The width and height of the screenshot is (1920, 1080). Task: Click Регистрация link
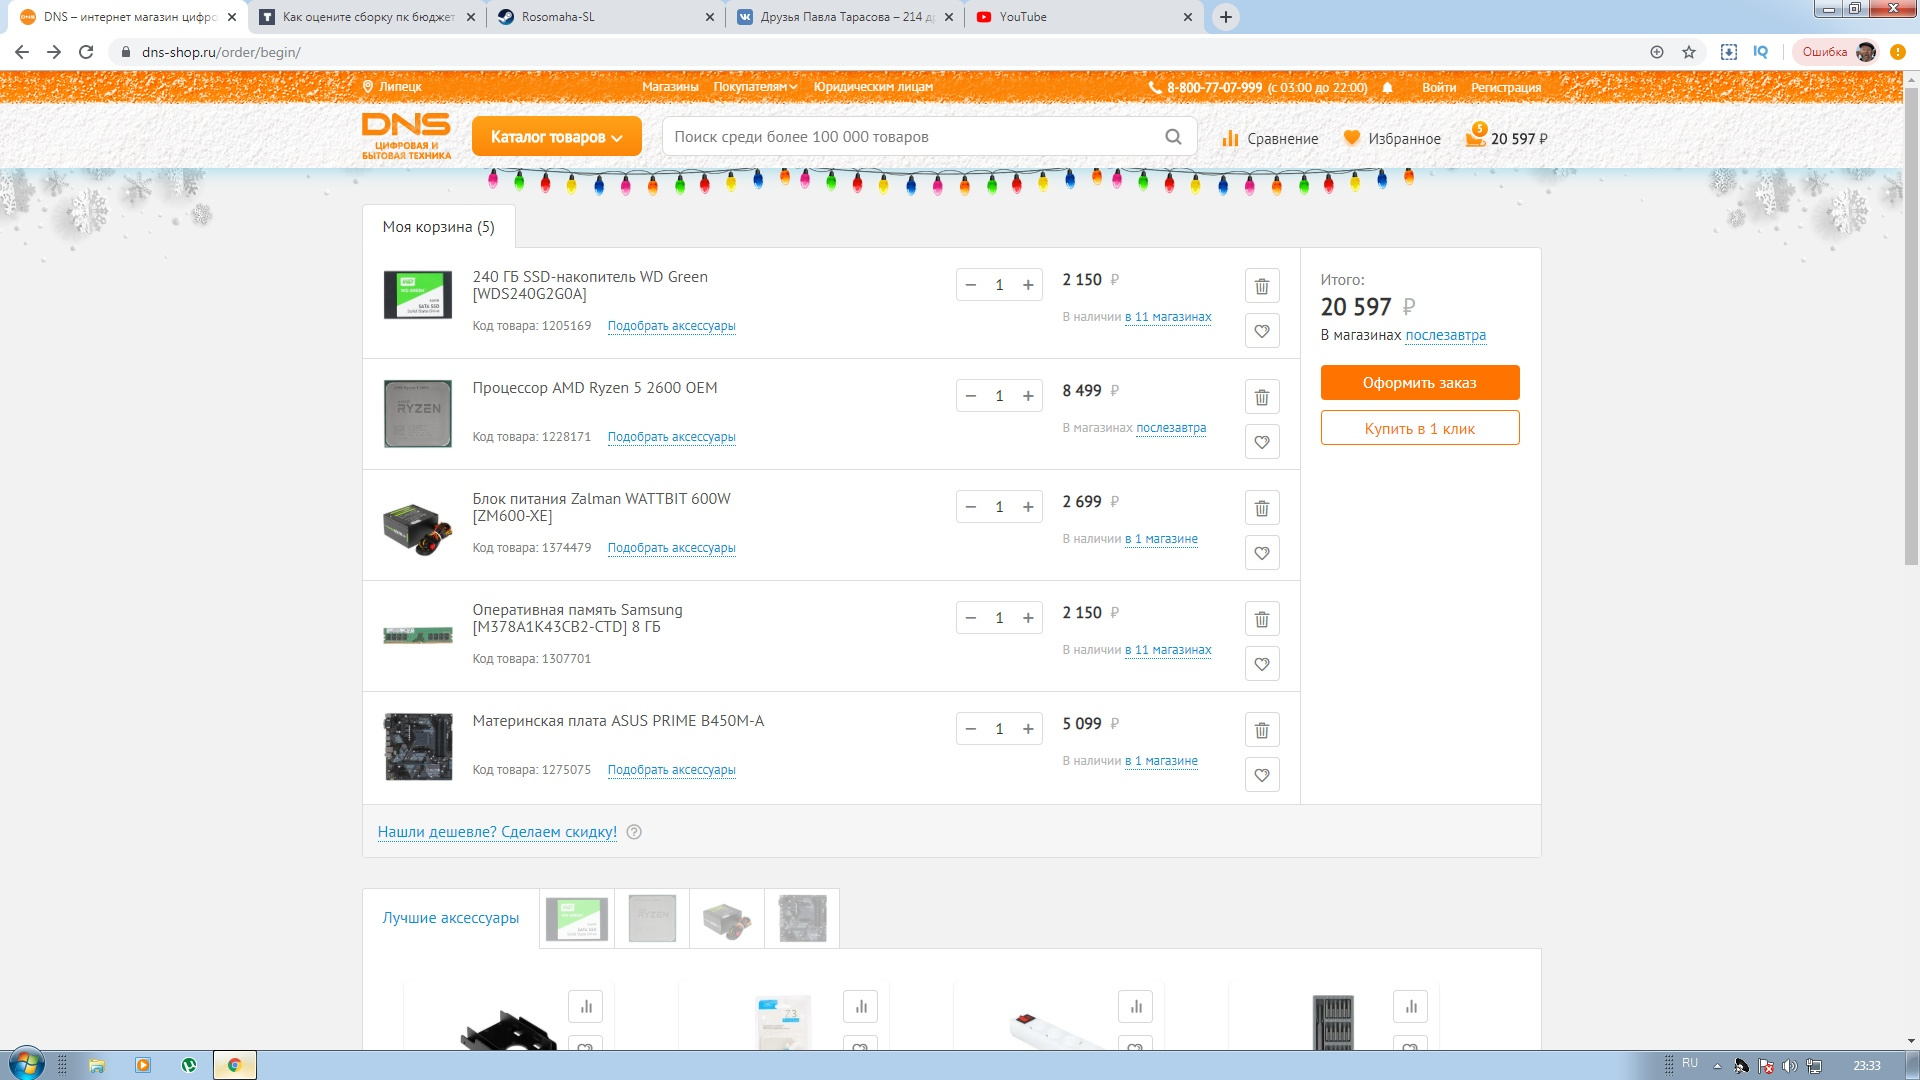pyautogui.click(x=1506, y=87)
